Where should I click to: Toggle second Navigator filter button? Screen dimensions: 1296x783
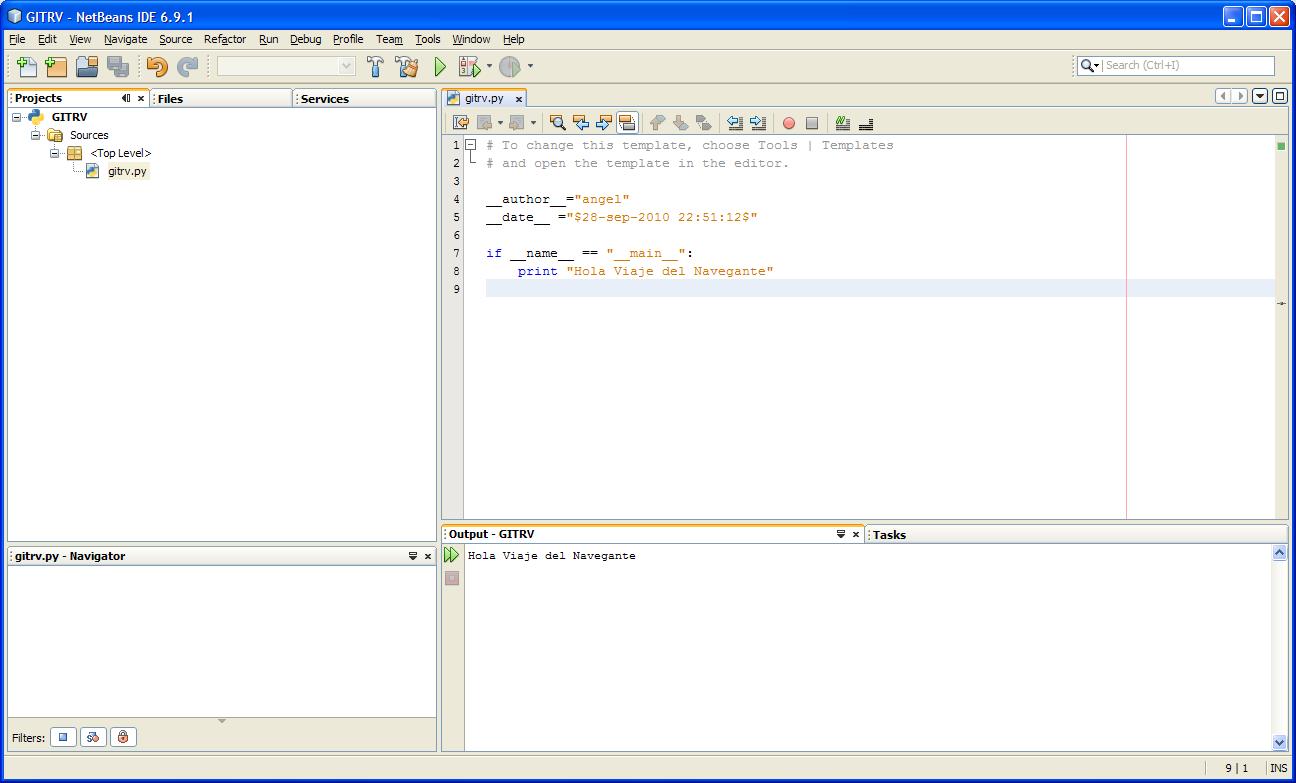pos(93,737)
